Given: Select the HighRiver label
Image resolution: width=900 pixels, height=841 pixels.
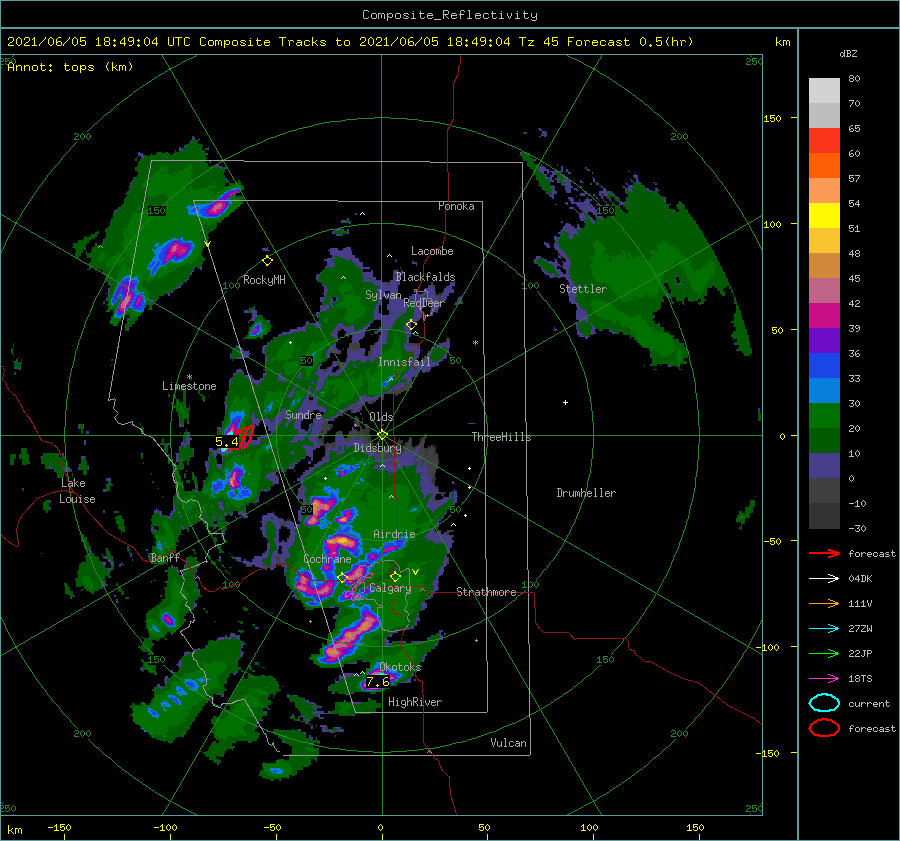Looking at the screenshot, I should click(x=415, y=702).
